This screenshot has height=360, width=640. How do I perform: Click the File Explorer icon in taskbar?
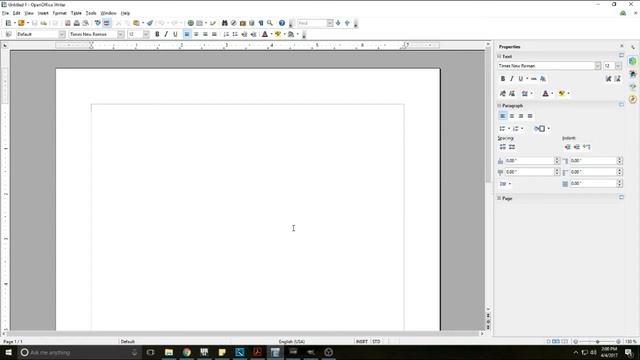169,352
